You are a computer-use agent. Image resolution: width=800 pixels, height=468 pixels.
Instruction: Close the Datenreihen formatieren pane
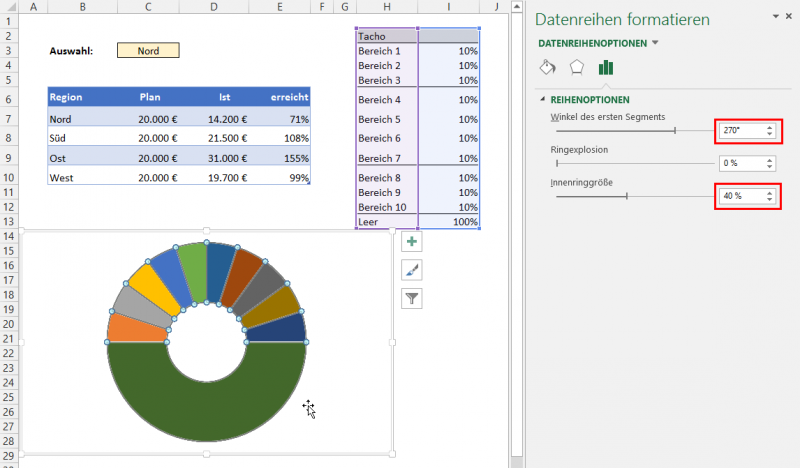coord(789,17)
